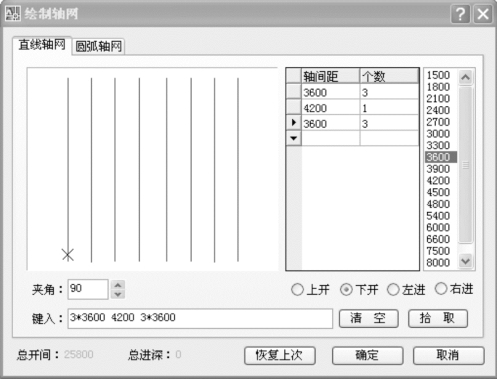Image resolution: width=497 pixels, height=379 pixels.
Task: Pick 8000 in the spacing list
Action: (438, 262)
